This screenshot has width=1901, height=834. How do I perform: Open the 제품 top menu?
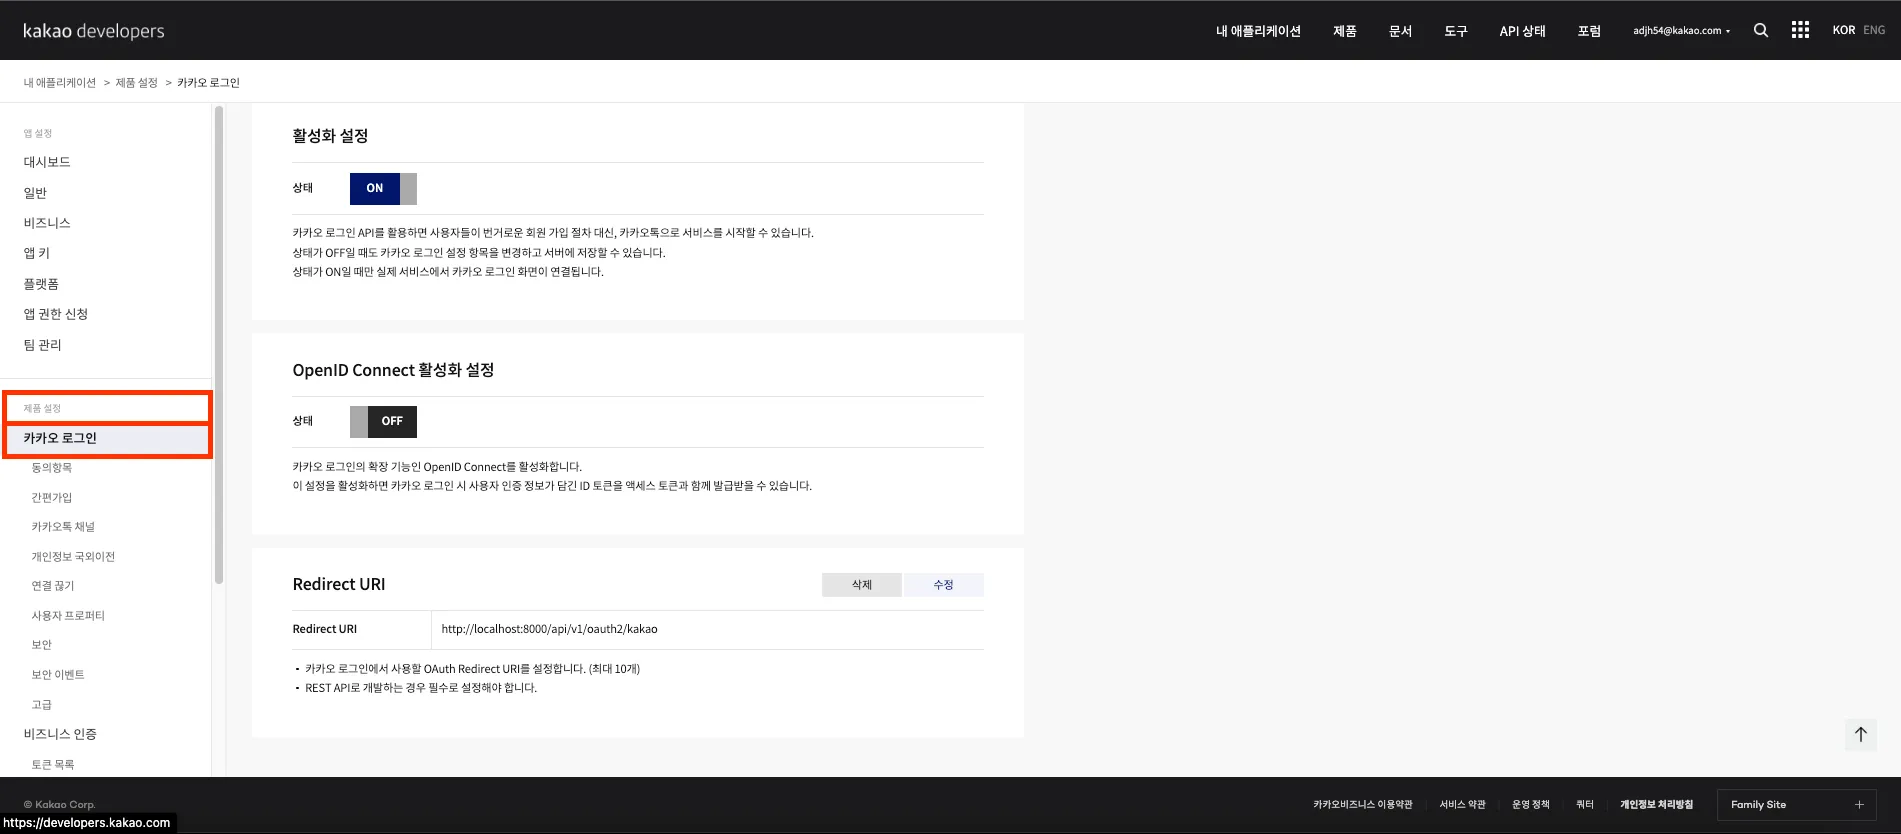point(1345,31)
